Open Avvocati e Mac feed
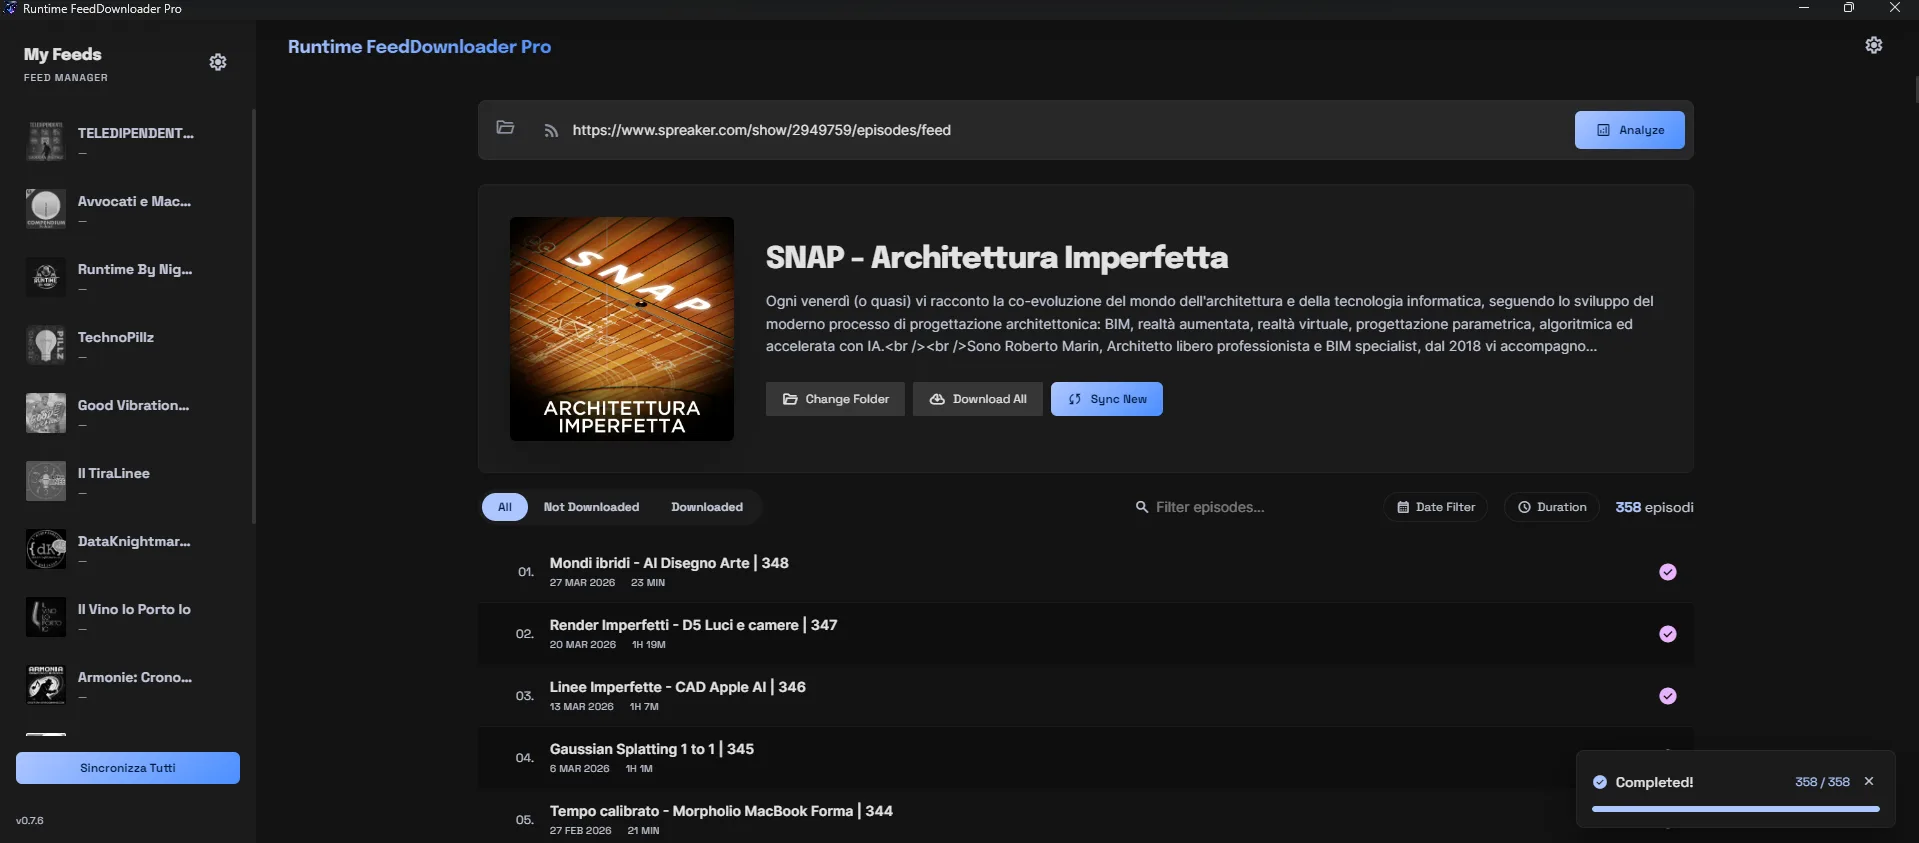The image size is (1919, 843). pyautogui.click(x=127, y=209)
